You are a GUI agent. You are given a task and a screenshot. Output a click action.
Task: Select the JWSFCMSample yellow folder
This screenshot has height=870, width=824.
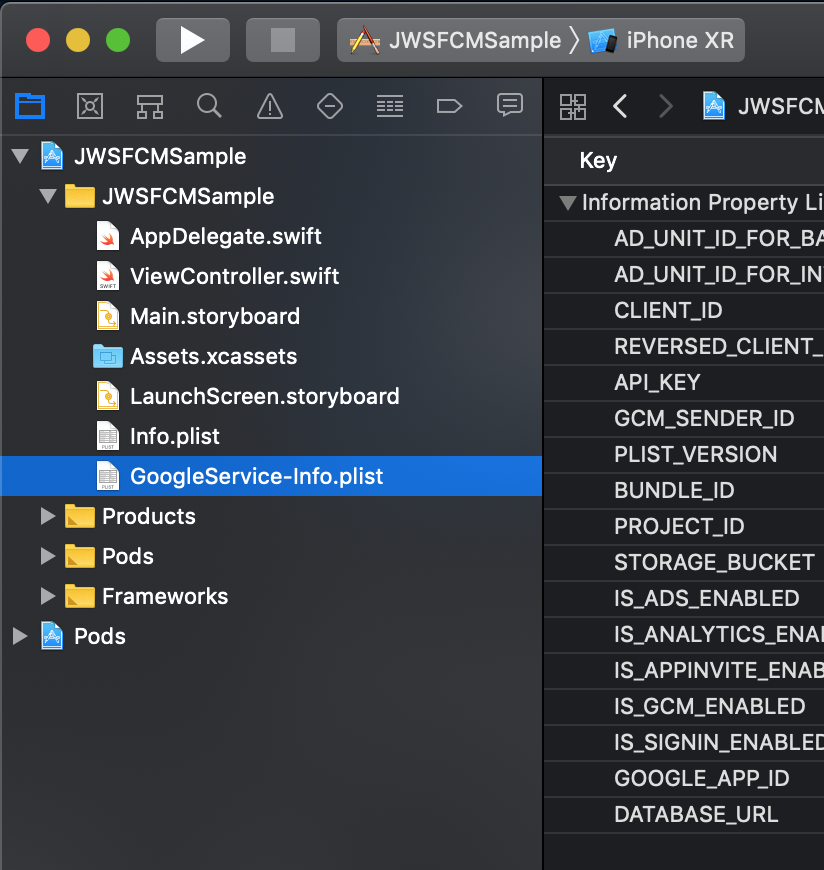(271, 196)
